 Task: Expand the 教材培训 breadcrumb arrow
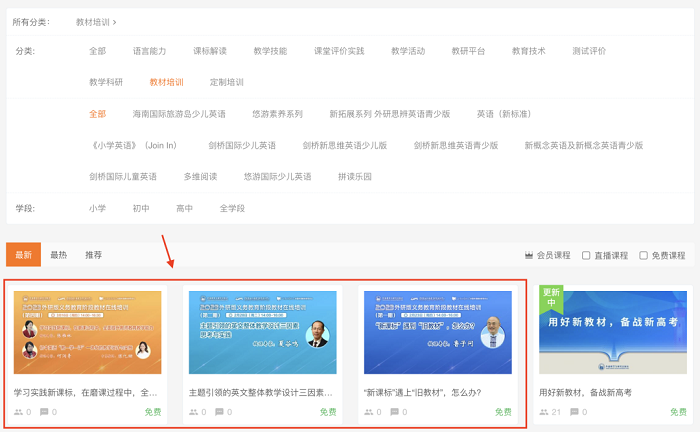tap(114, 21)
